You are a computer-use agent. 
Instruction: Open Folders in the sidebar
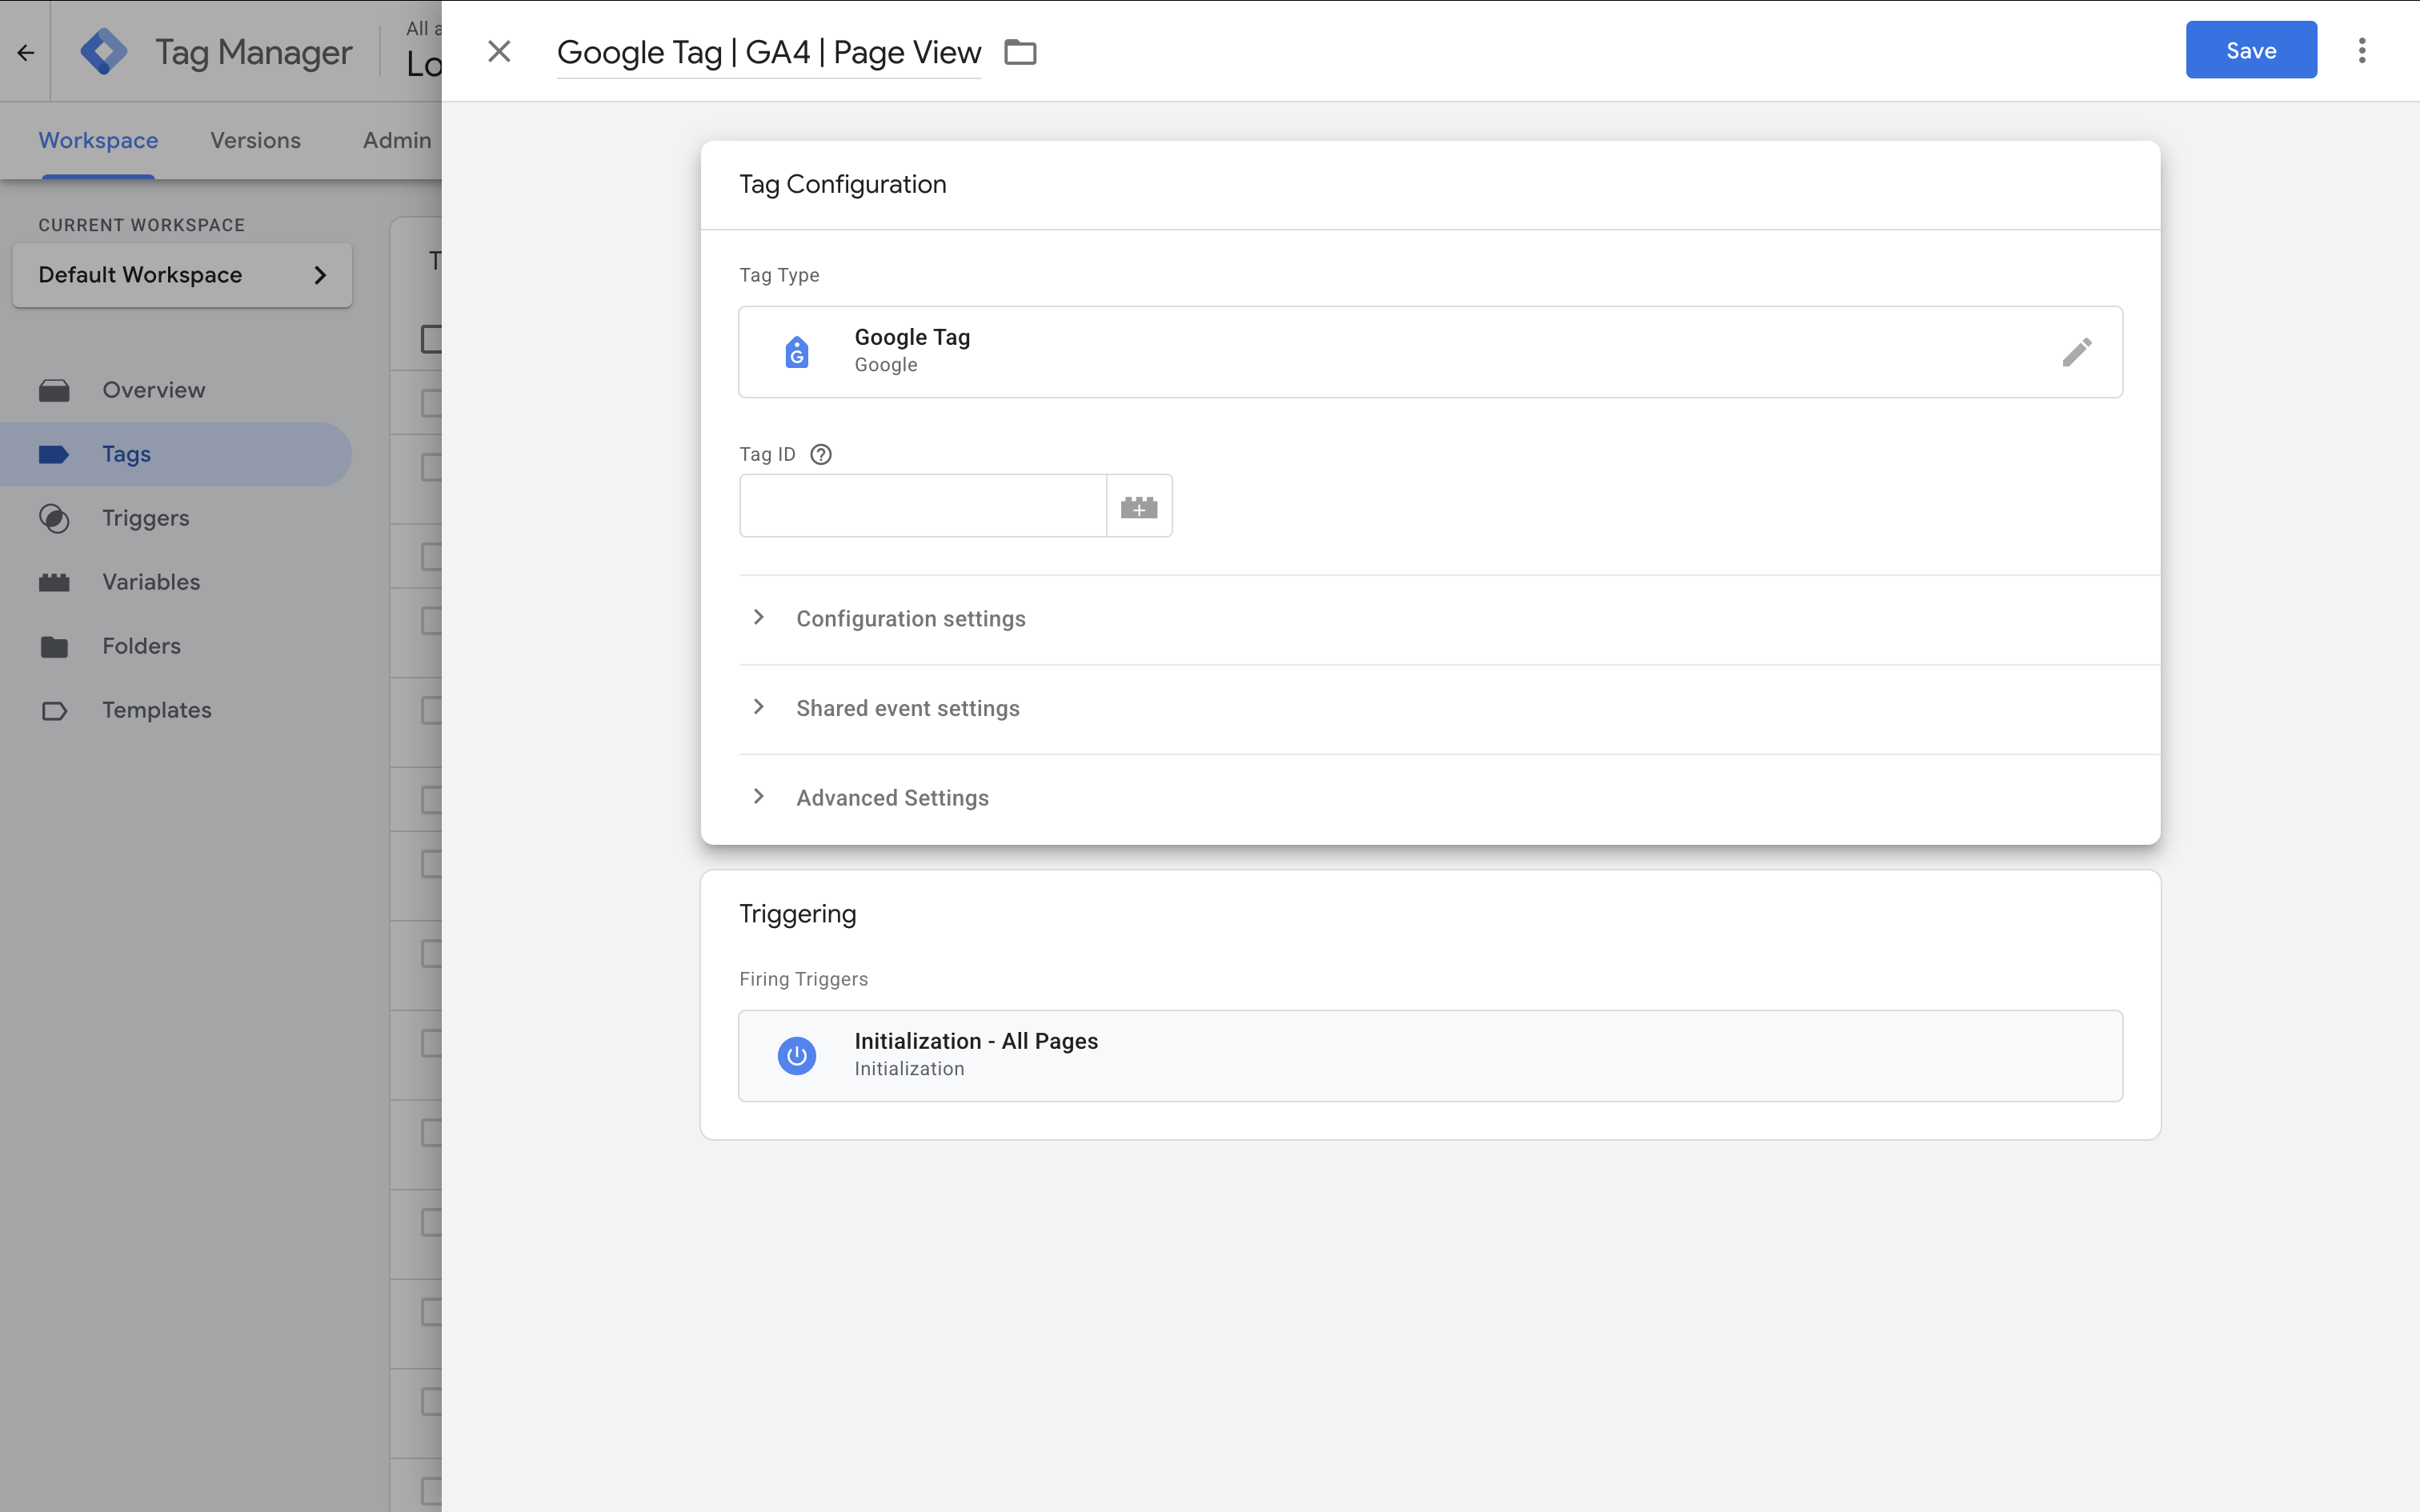click(176, 646)
